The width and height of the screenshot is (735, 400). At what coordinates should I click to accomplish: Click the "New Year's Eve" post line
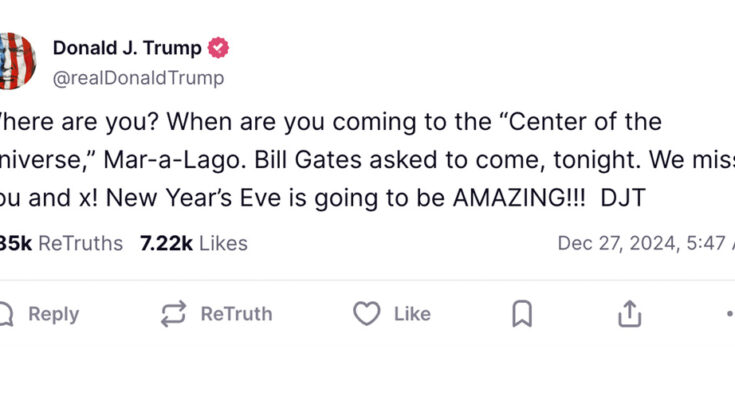(x=300, y=196)
